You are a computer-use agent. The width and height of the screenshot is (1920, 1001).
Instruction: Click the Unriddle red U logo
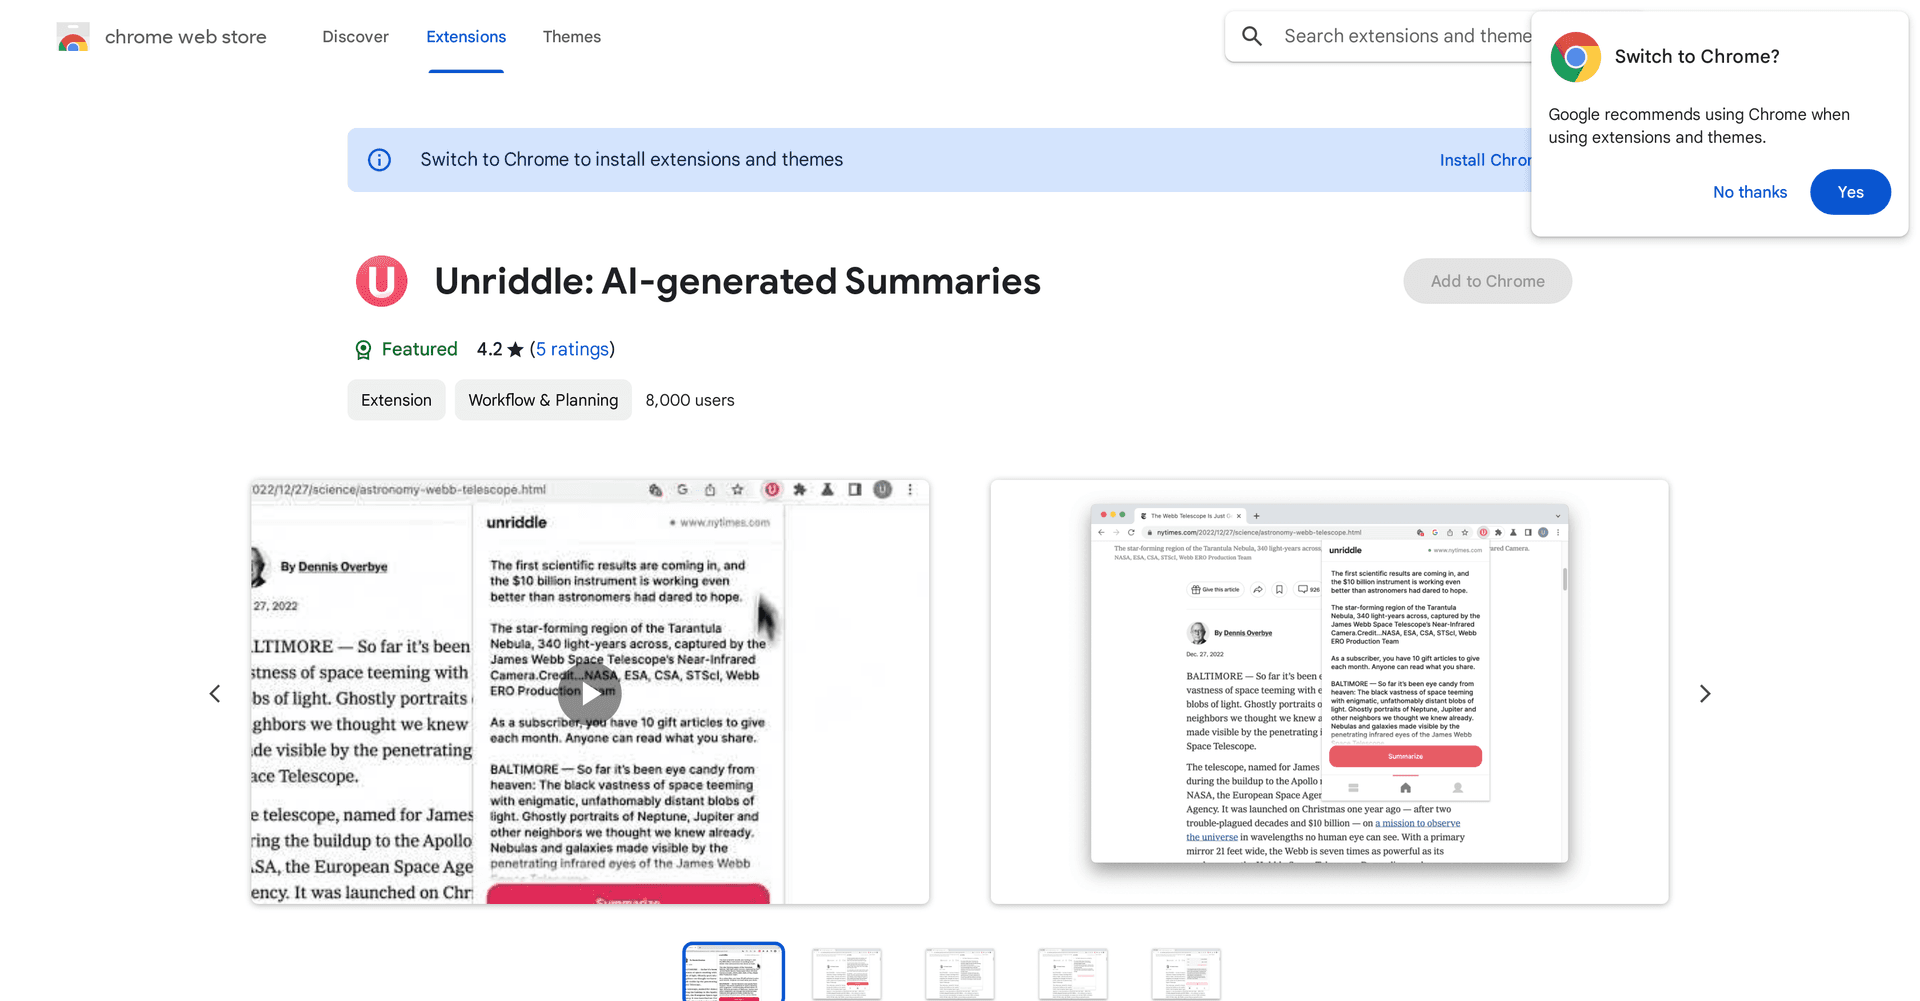click(x=382, y=281)
